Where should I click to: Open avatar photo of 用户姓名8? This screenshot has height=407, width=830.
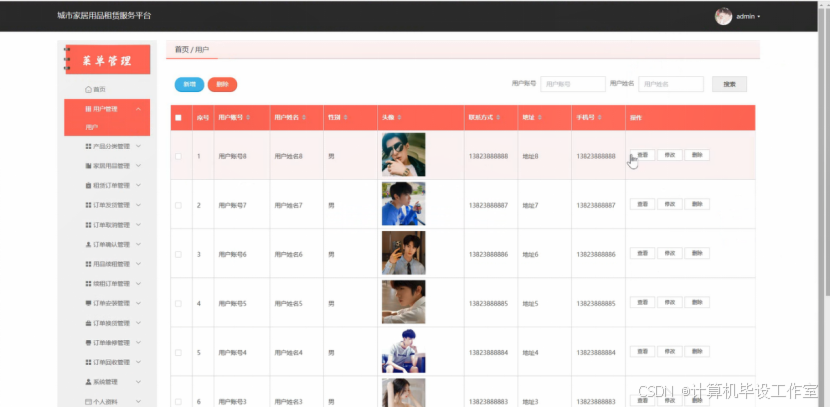tap(403, 155)
